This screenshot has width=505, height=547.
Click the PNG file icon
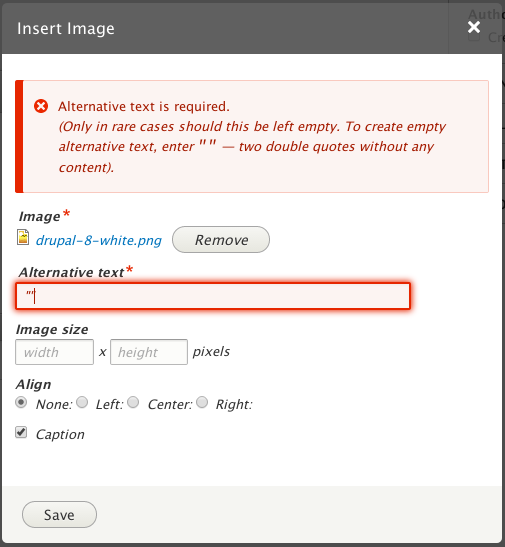click(x=23, y=237)
